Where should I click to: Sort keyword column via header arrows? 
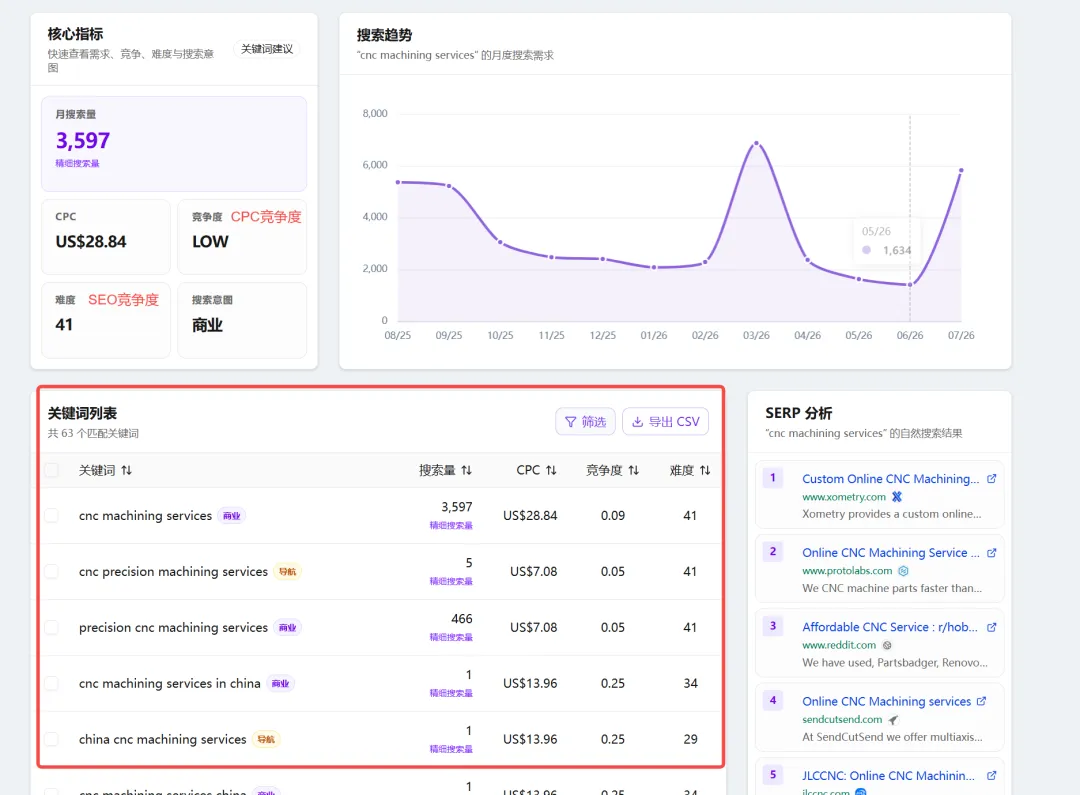point(126,471)
